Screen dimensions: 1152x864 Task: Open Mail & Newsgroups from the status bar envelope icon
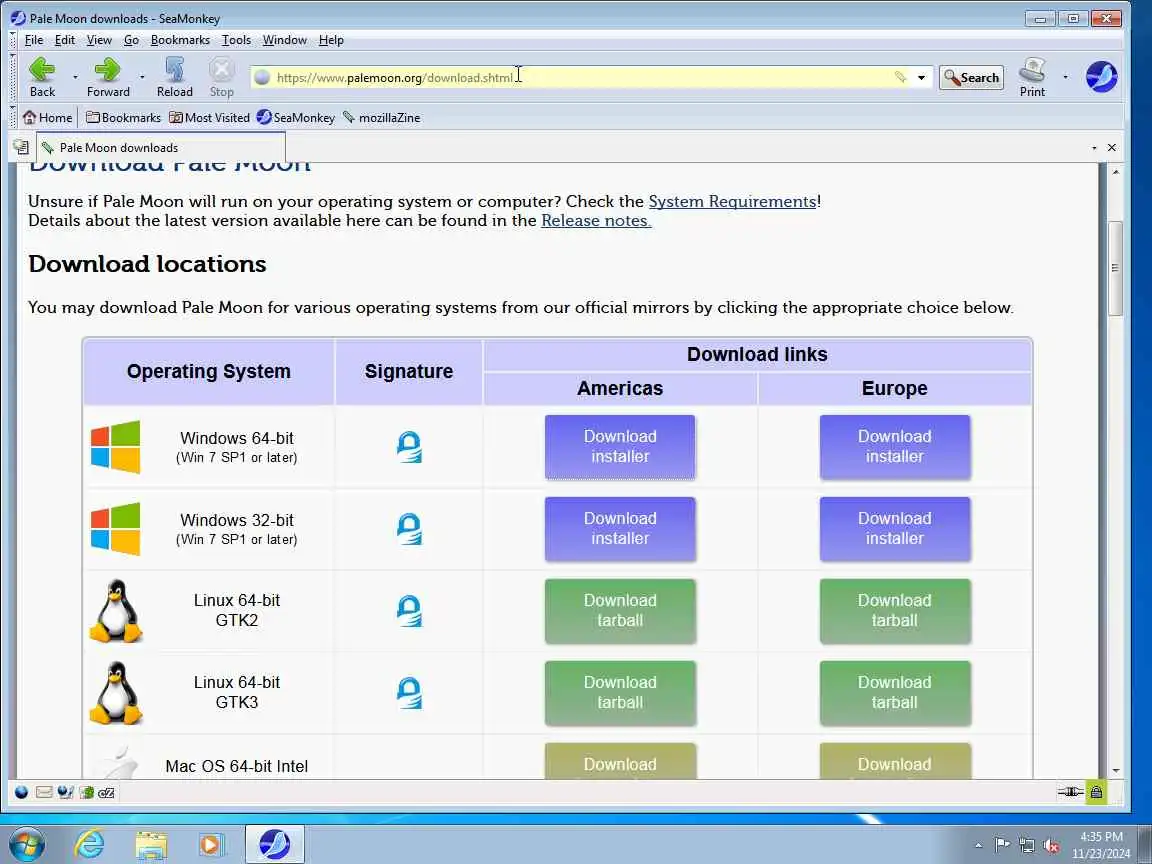tap(44, 792)
